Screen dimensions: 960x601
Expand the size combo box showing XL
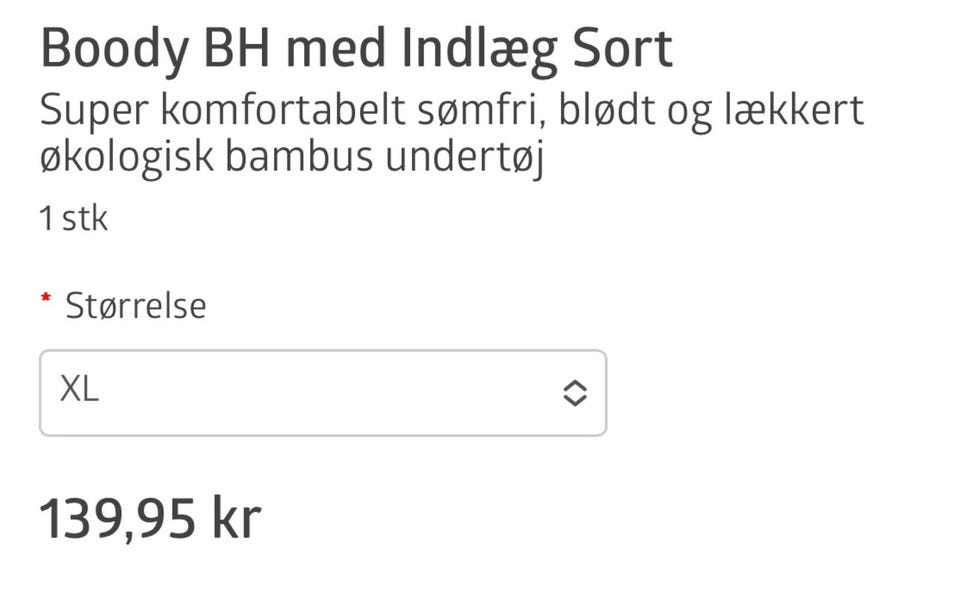point(322,393)
